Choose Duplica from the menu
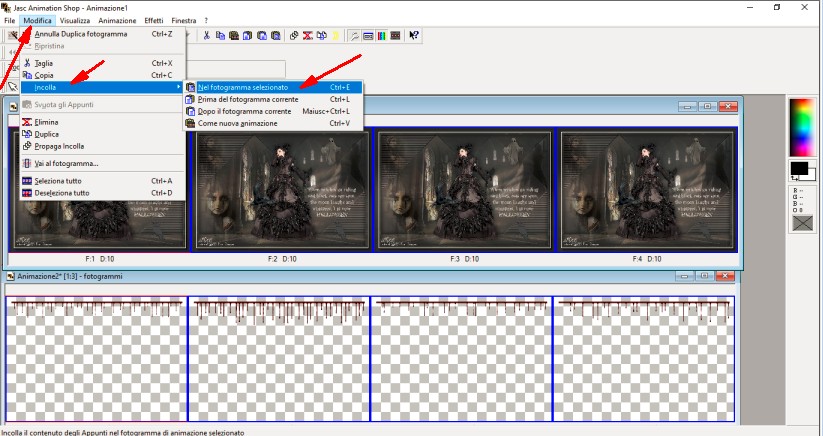This screenshot has width=823, height=436. coord(103,134)
